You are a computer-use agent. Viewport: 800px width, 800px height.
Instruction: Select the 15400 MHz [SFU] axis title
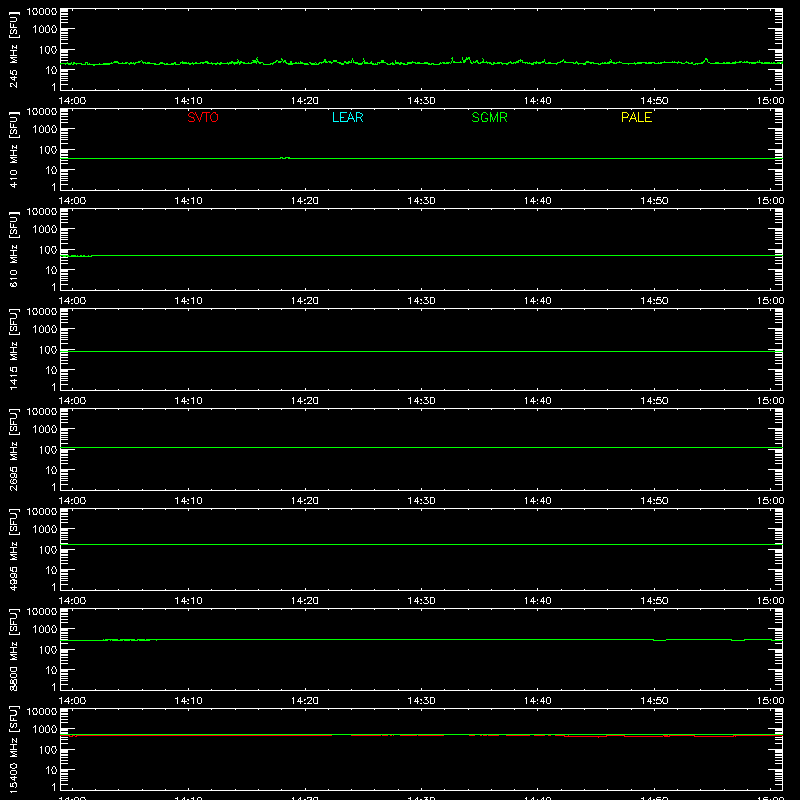coord(13,749)
